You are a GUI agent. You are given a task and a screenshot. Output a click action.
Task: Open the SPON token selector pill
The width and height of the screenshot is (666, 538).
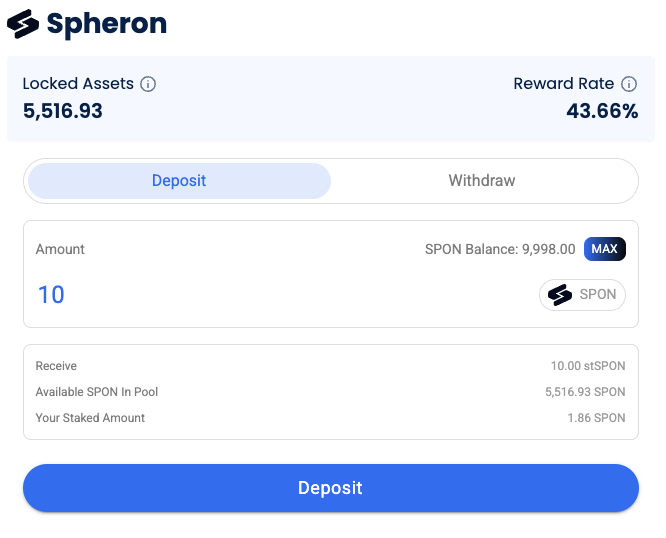point(582,295)
